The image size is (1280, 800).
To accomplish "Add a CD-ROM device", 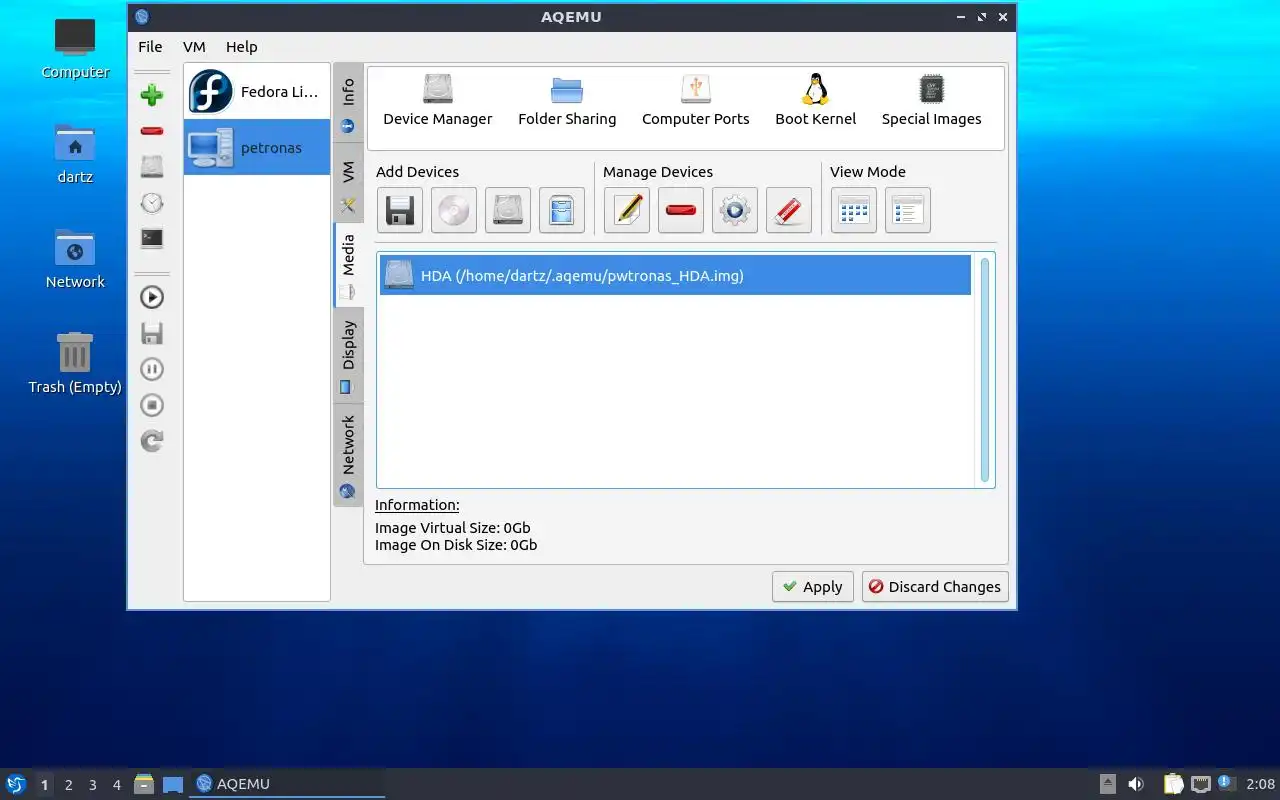I will 454,210.
